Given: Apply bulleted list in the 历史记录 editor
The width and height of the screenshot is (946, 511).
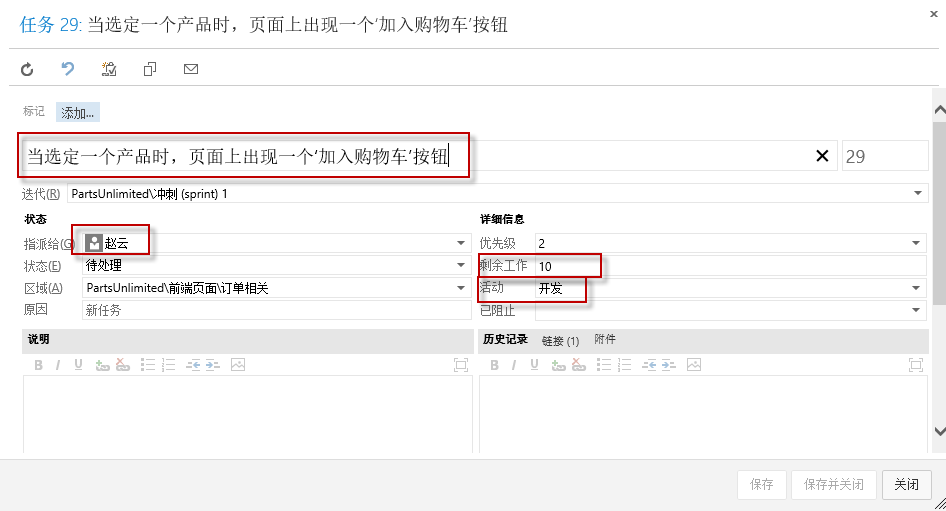Looking at the screenshot, I should [x=604, y=365].
